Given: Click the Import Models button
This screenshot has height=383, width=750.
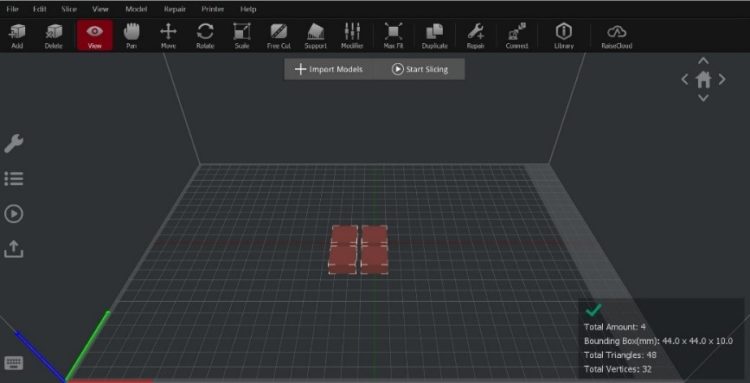Looking at the screenshot, I should click(x=329, y=69).
